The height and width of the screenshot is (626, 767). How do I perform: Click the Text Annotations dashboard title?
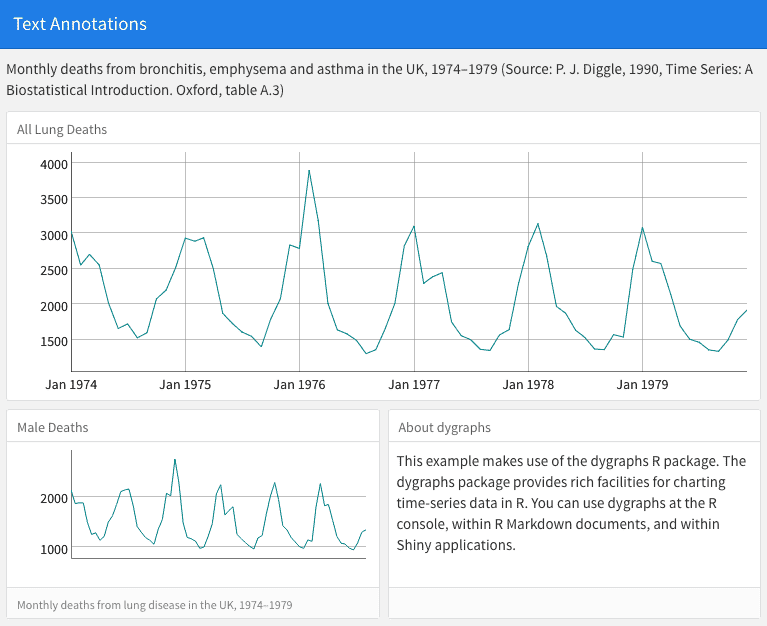pyautogui.click(x=80, y=24)
